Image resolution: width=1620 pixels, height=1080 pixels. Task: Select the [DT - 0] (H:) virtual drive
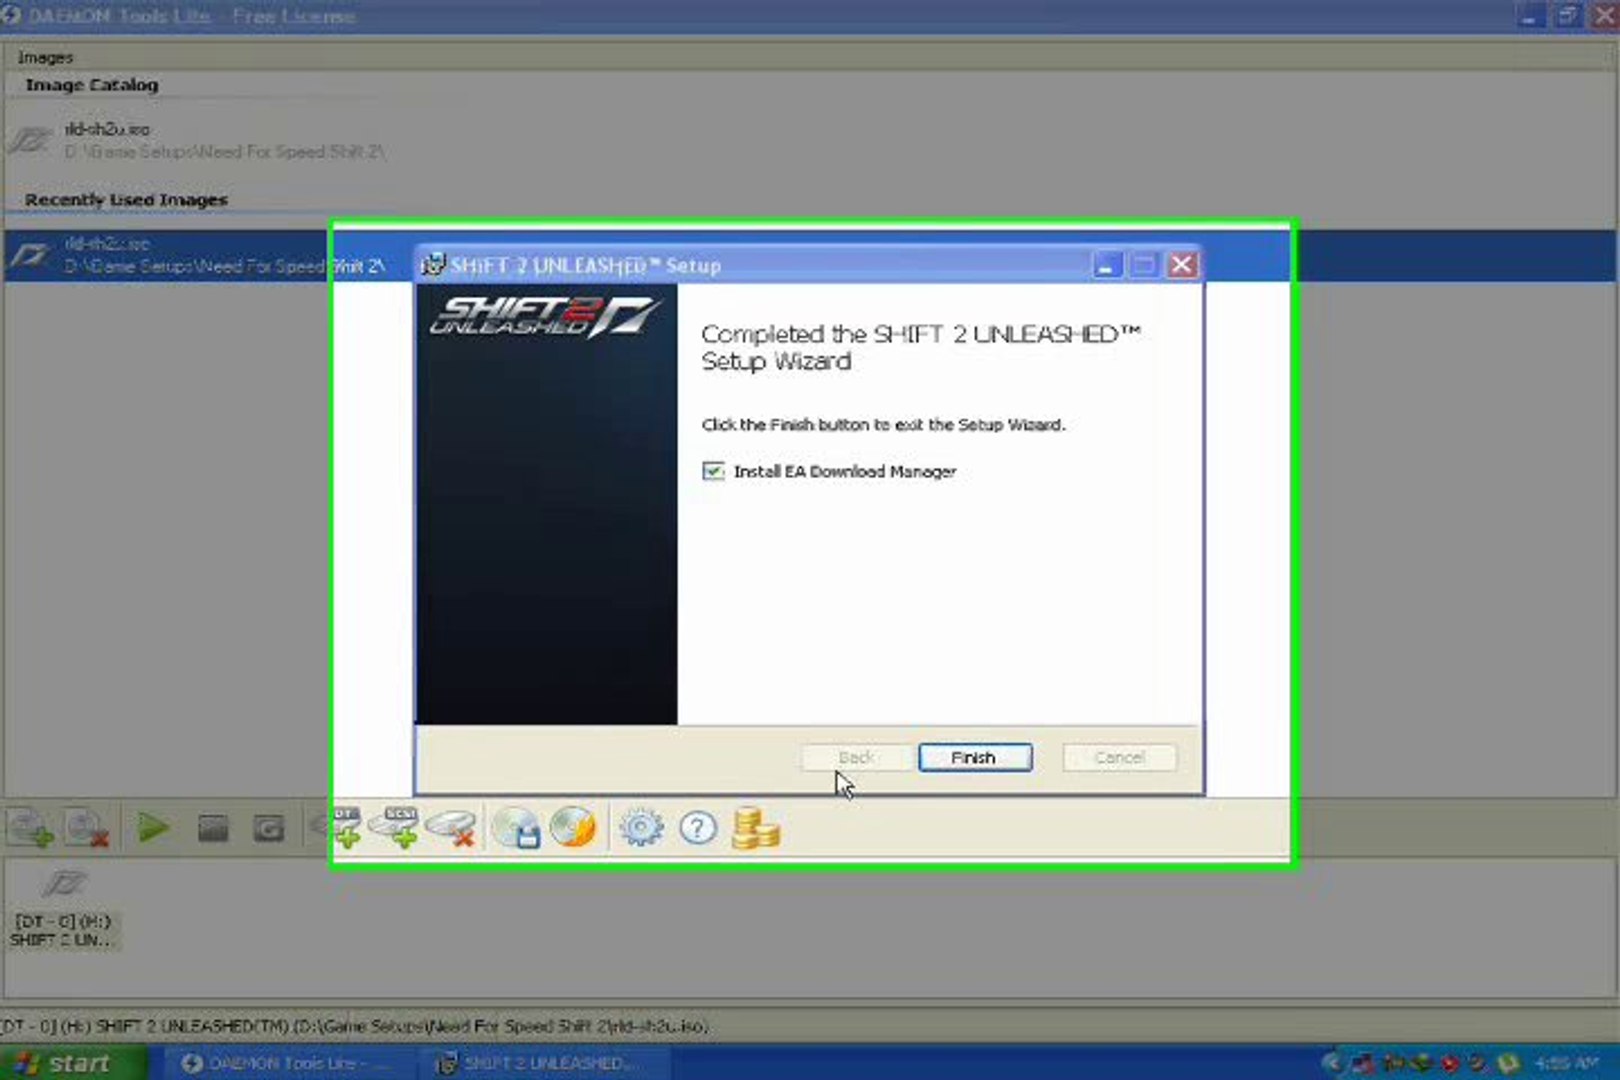(62, 909)
